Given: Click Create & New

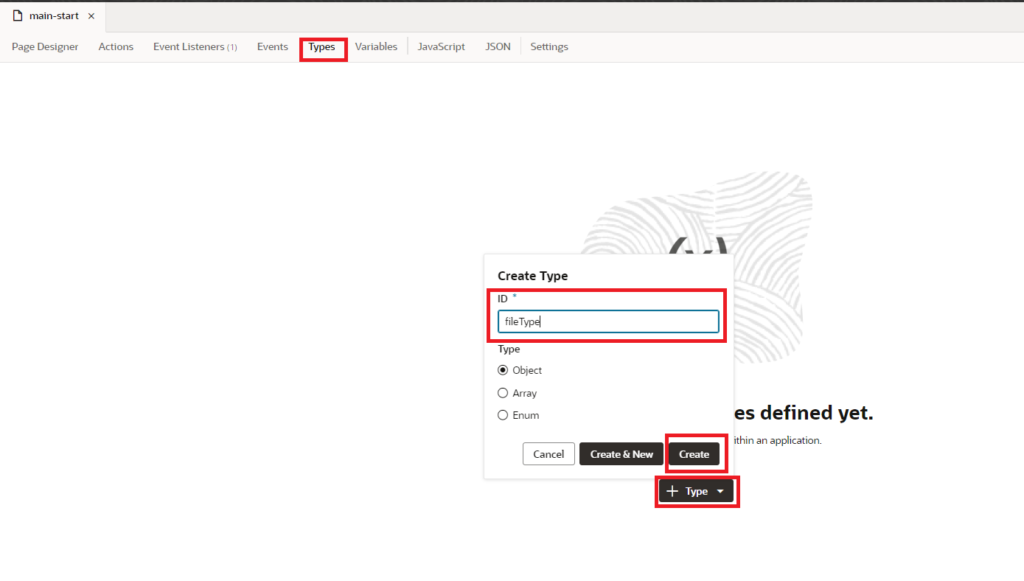Looking at the screenshot, I should (x=621, y=453).
